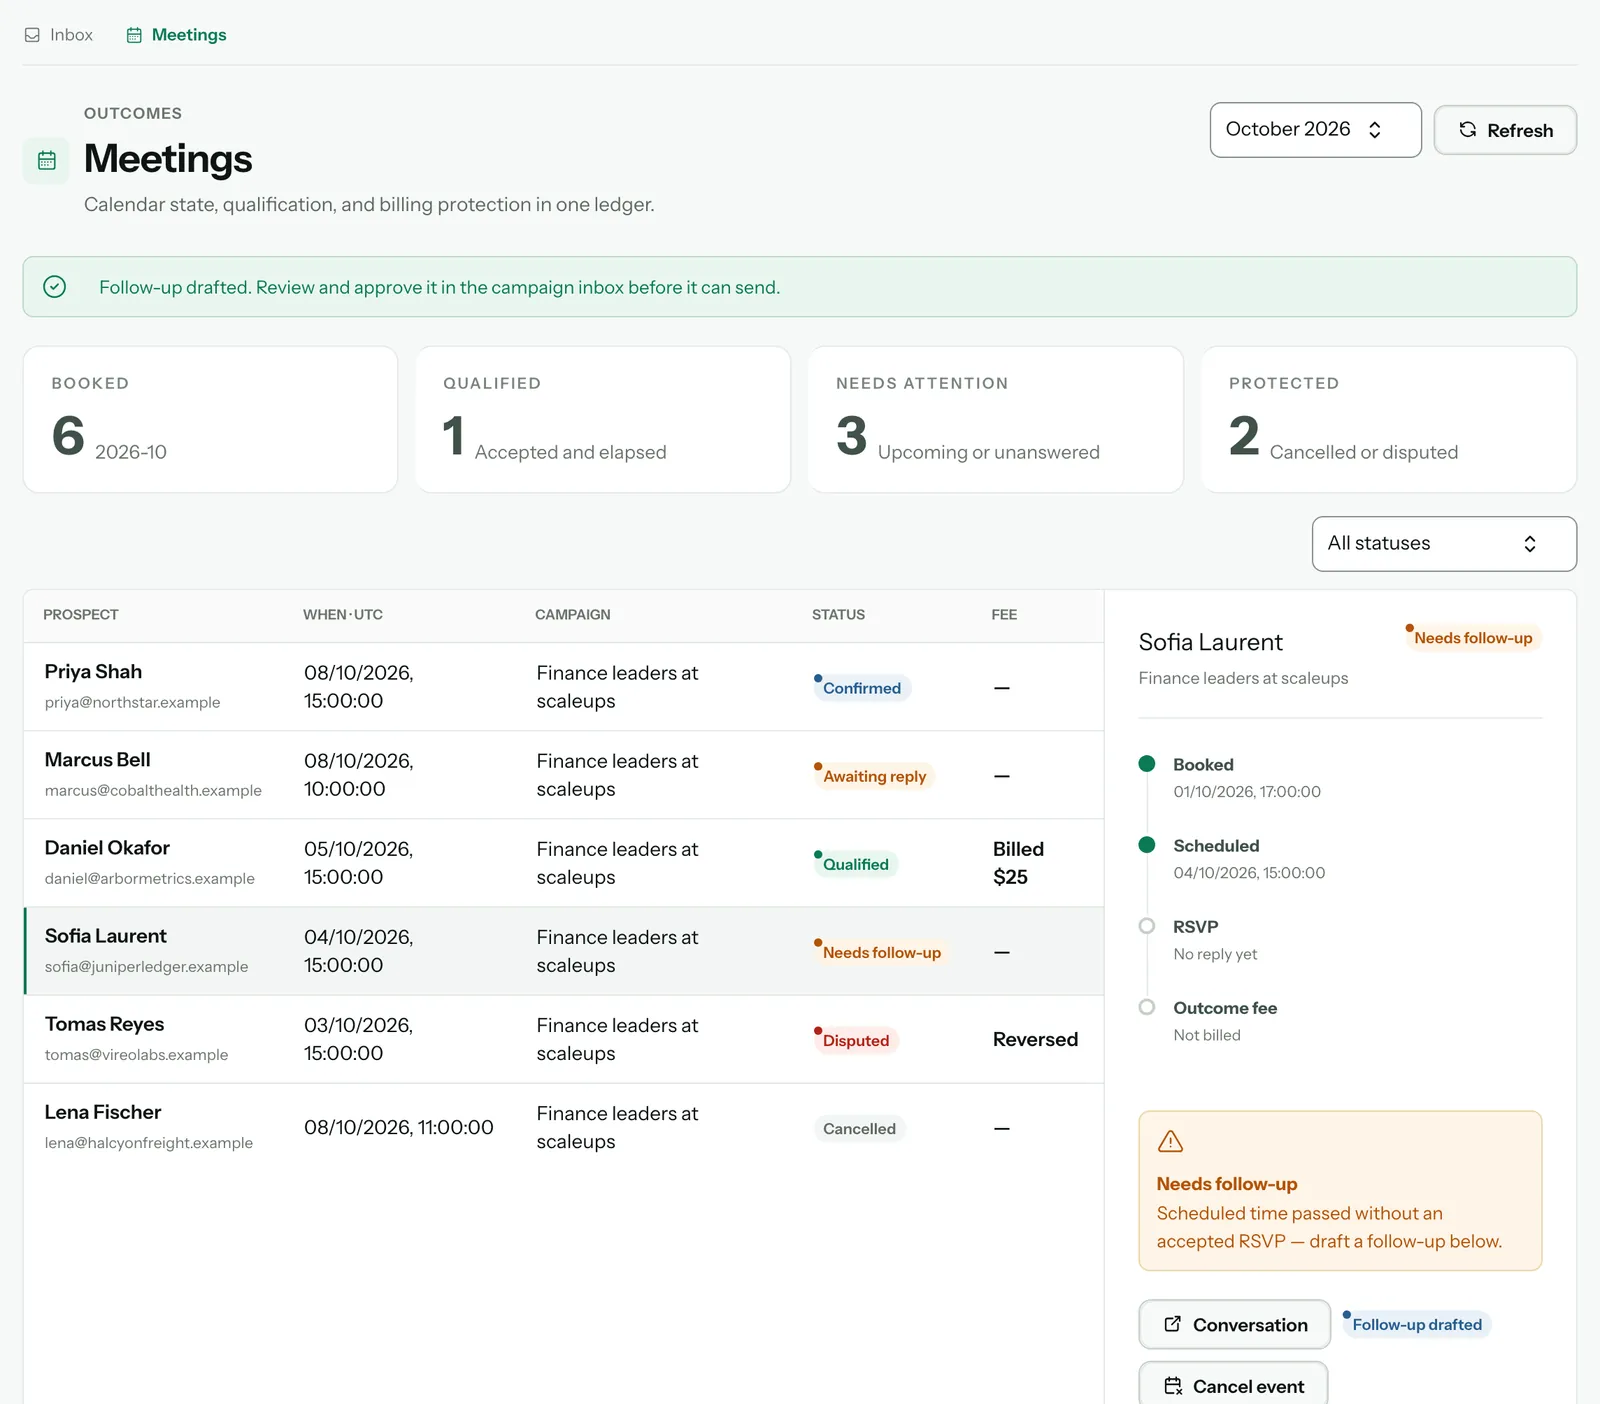Click the Cancelled status badge

(859, 1128)
